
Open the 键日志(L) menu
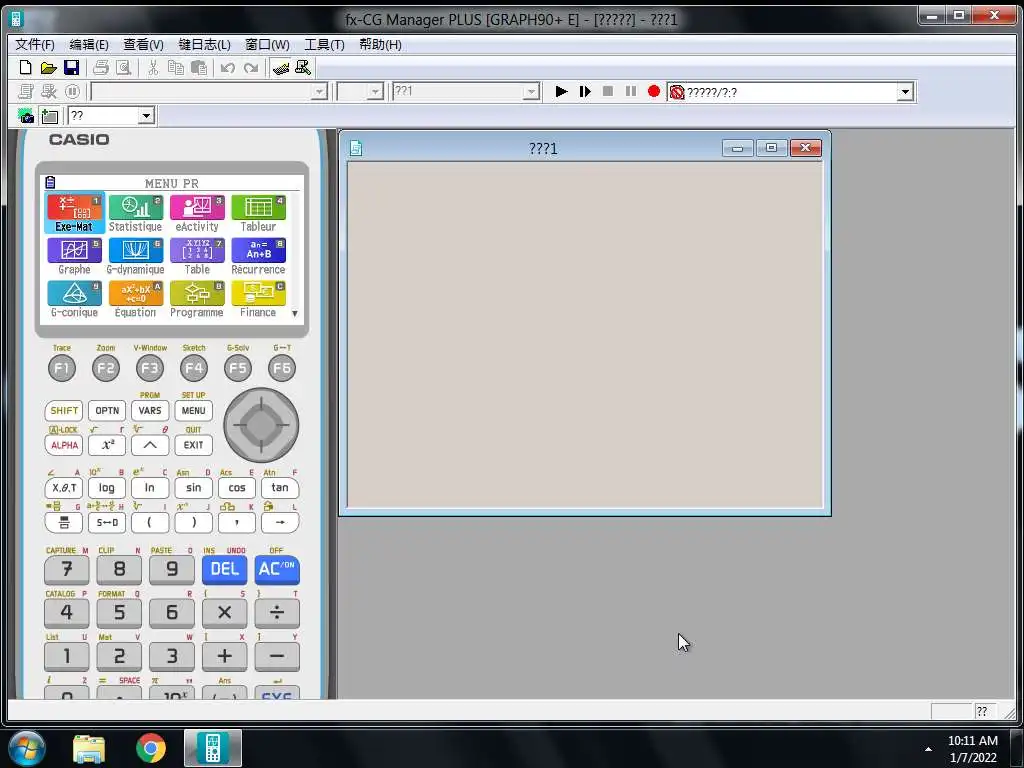204,44
